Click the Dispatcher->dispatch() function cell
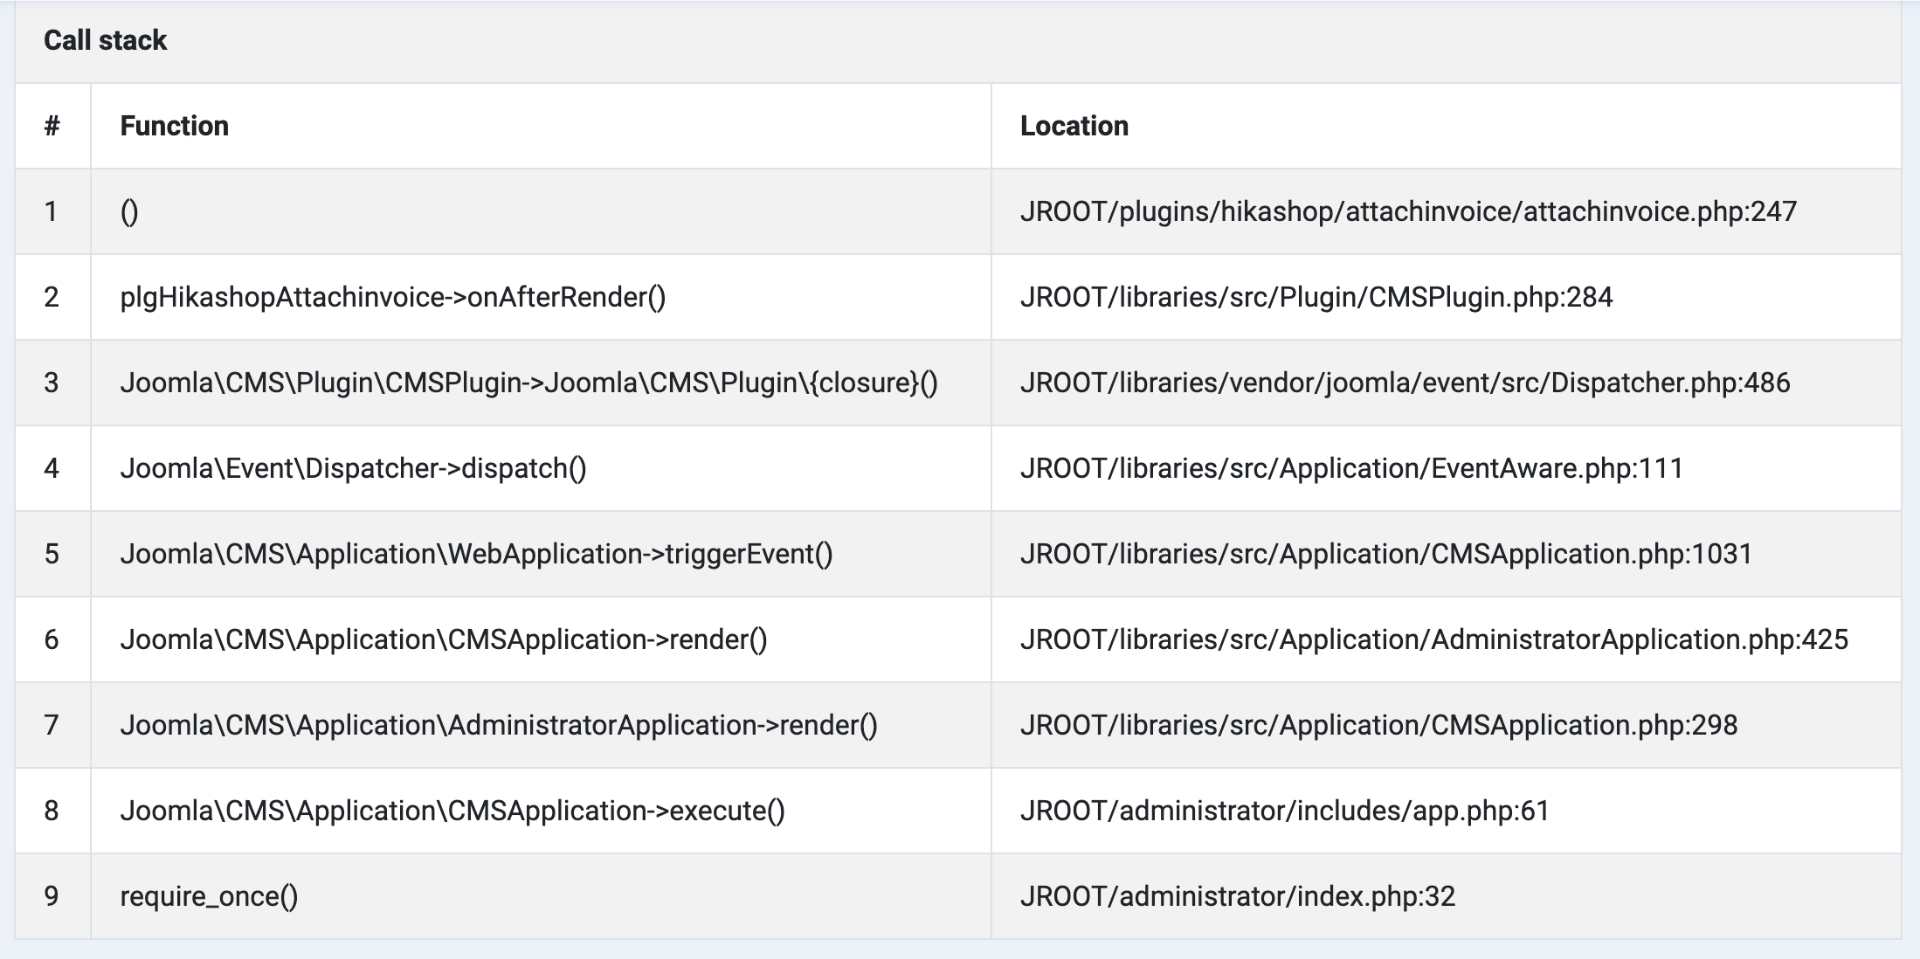The image size is (1920, 959). tap(353, 468)
